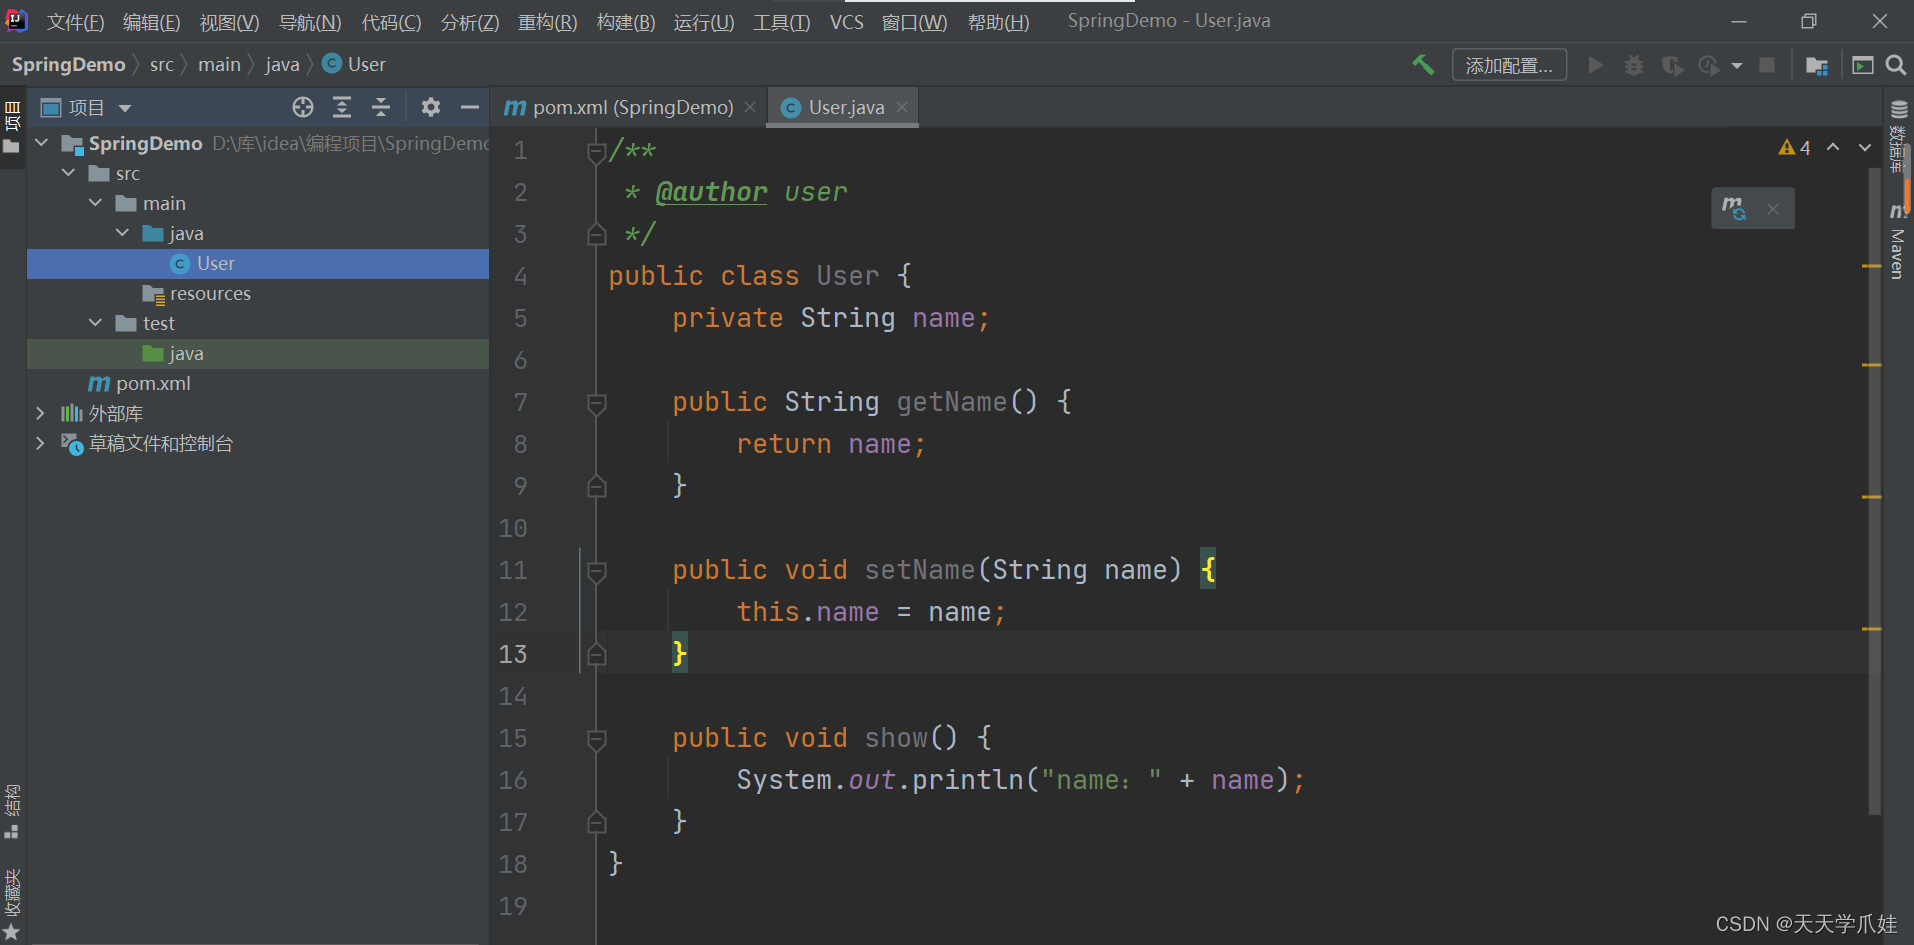
Task: Open the VCS menu
Action: coord(847,22)
